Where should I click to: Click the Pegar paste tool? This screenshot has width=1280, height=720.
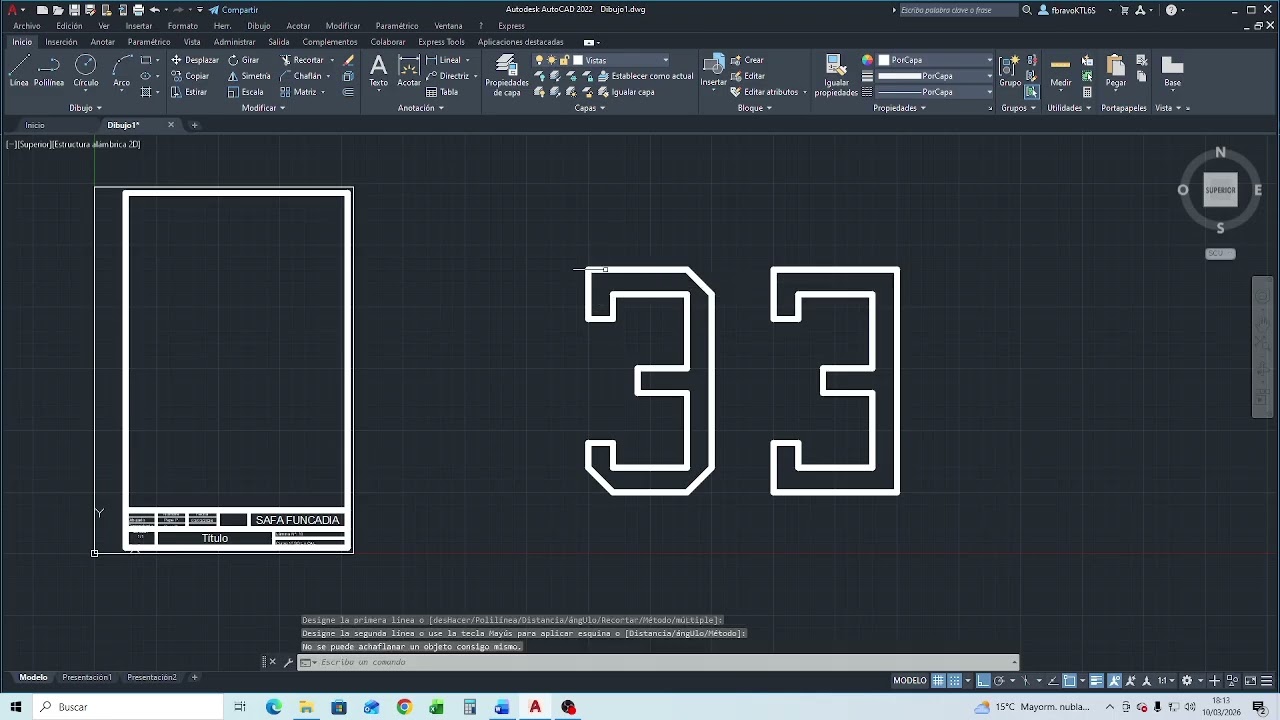pos(1116,71)
